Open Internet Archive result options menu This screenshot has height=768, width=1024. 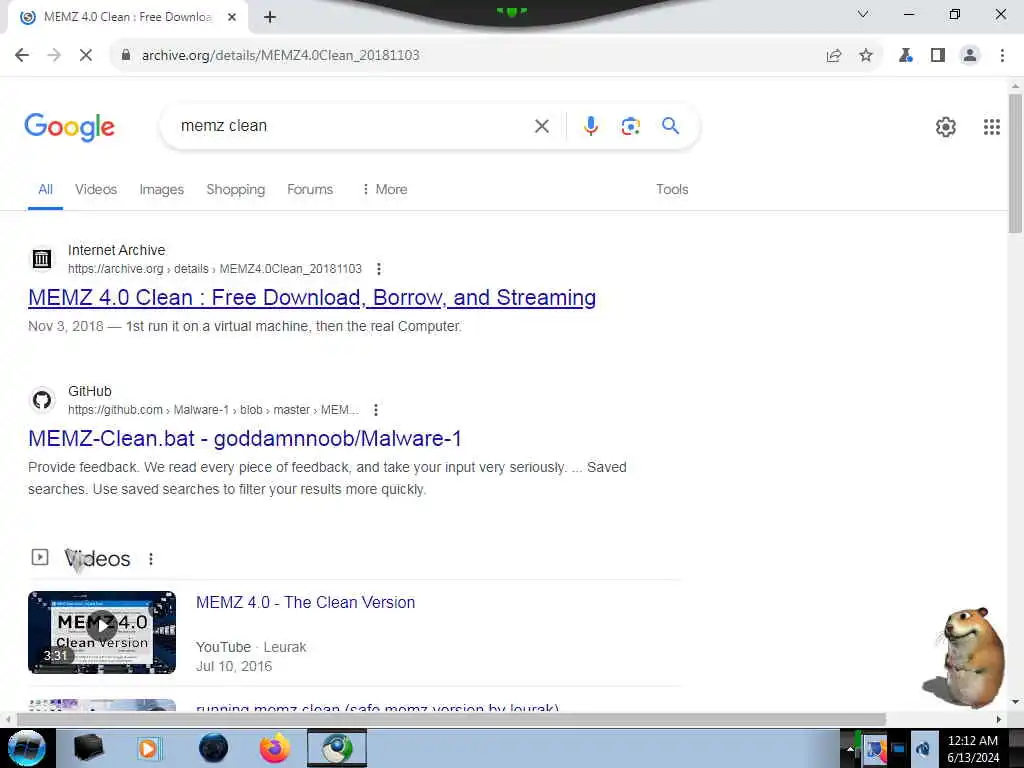pyautogui.click(x=379, y=269)
